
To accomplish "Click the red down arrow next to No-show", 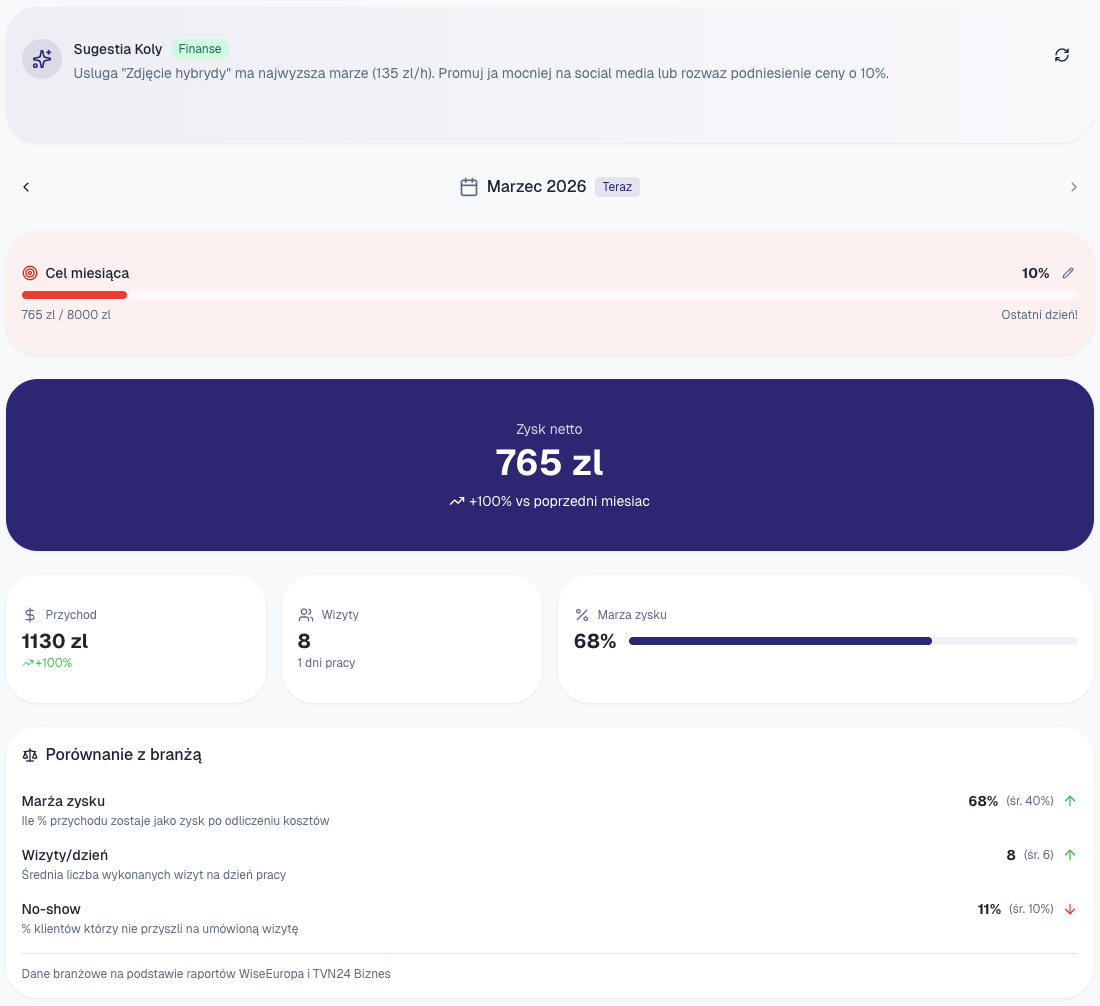I will [x=1070, y=909].
